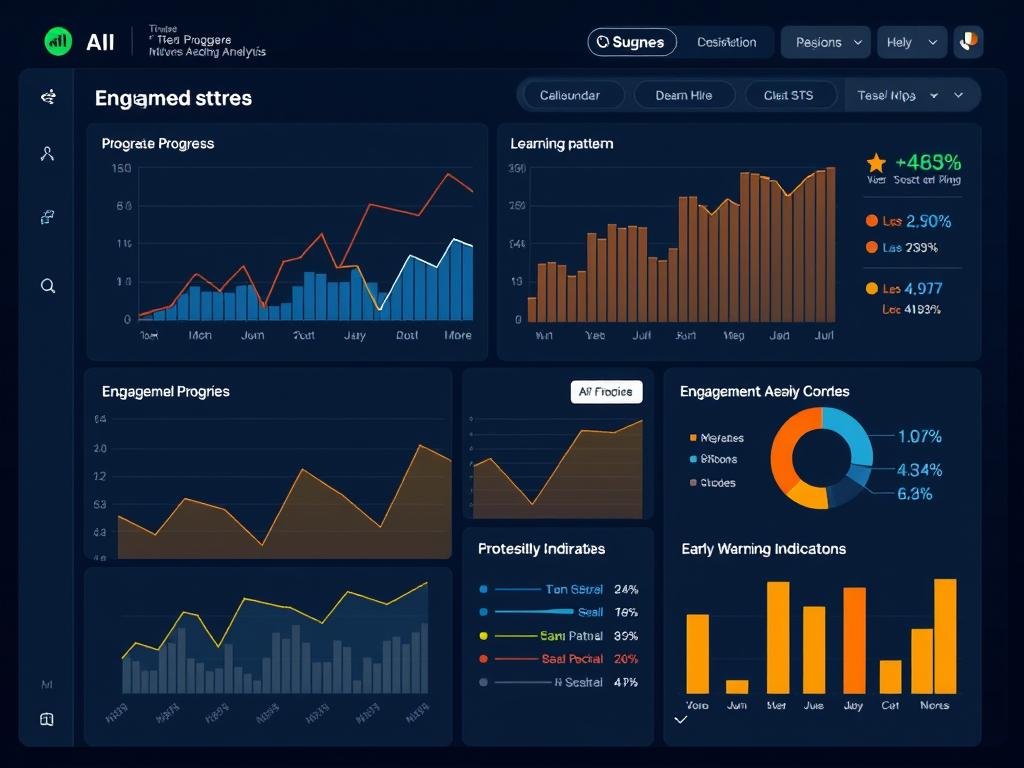Screen dimensions: 1024x768
Task: Expand the Pasions dropdown in the top bar
Action: (x=825, y=41)
